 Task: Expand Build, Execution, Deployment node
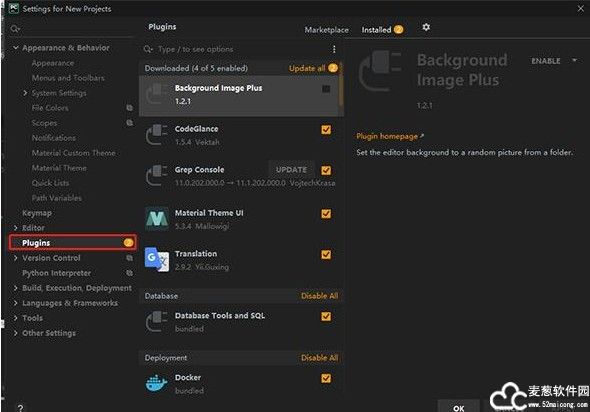[15, 288]
